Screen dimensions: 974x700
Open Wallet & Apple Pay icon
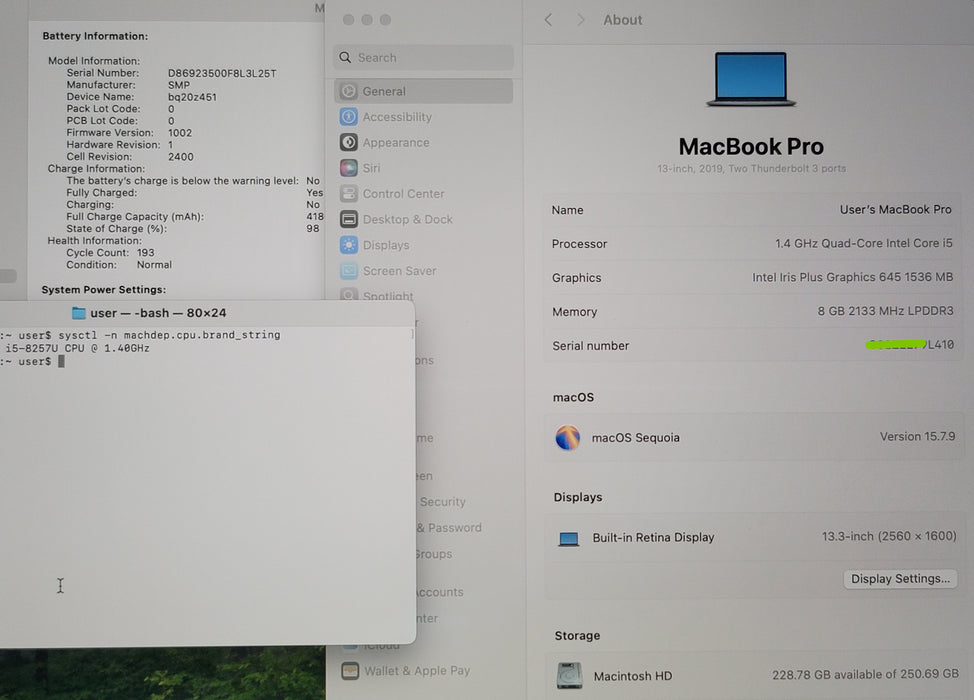350,671
